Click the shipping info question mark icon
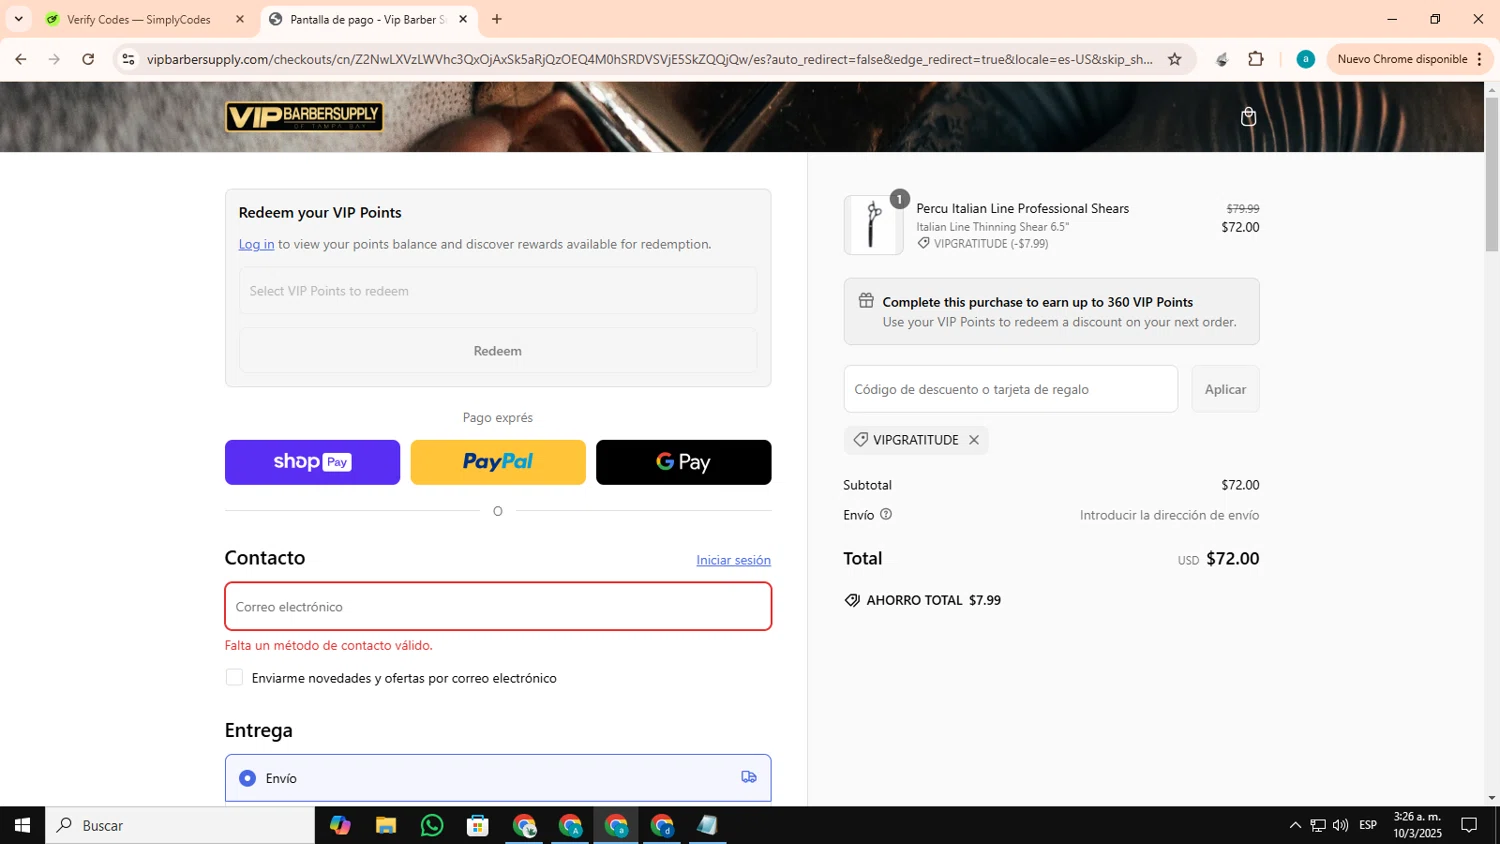Viewport: 1500px width, 844px height. tap(885, 514)
